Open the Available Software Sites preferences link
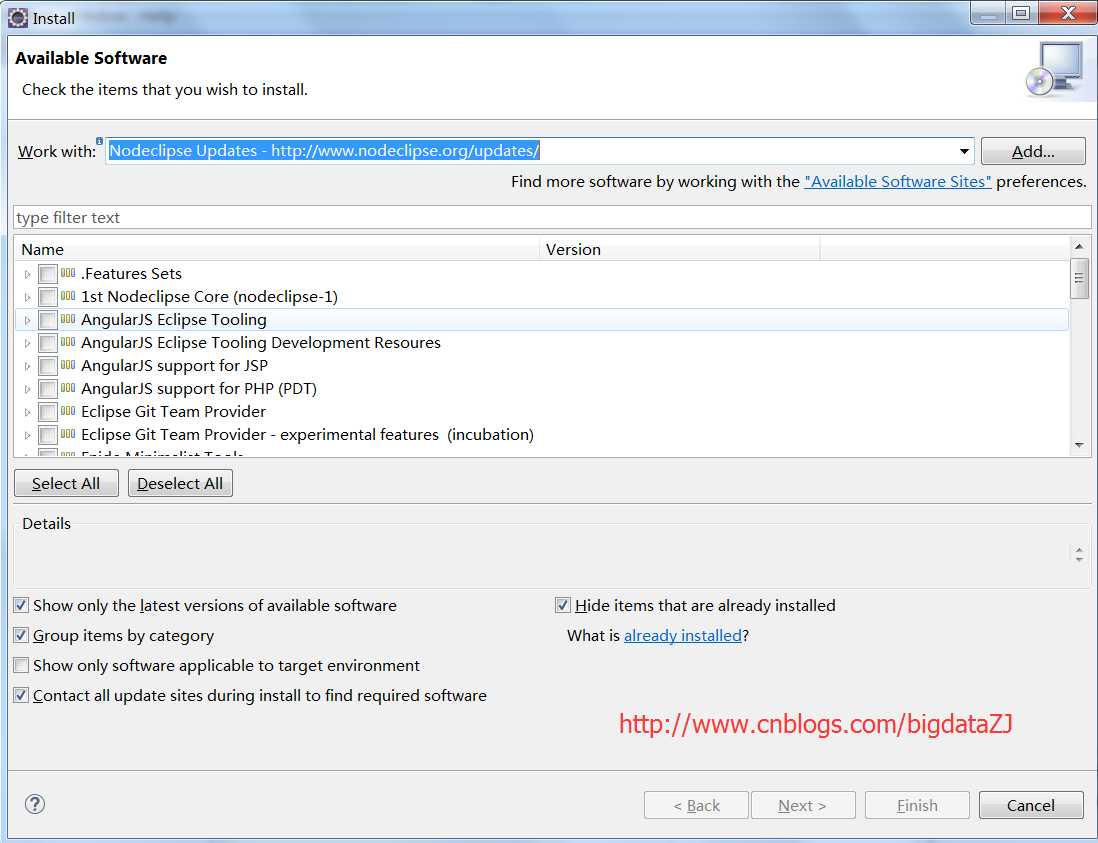1098x843 pixels. (x=898, y=181)
